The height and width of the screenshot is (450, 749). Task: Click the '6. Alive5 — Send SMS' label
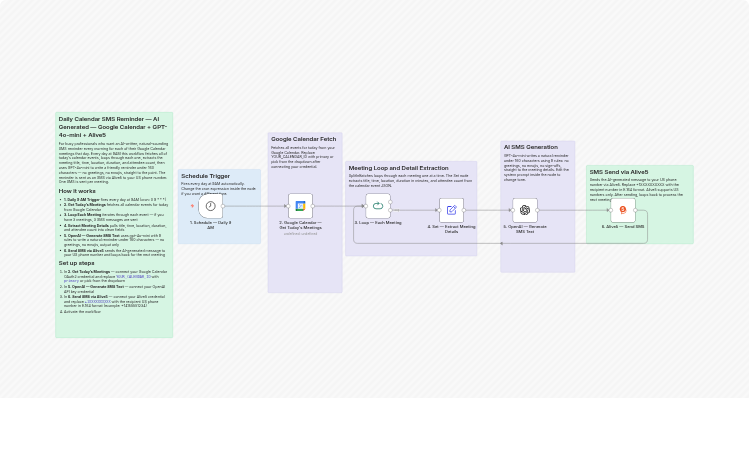click(x=623, y=227)
